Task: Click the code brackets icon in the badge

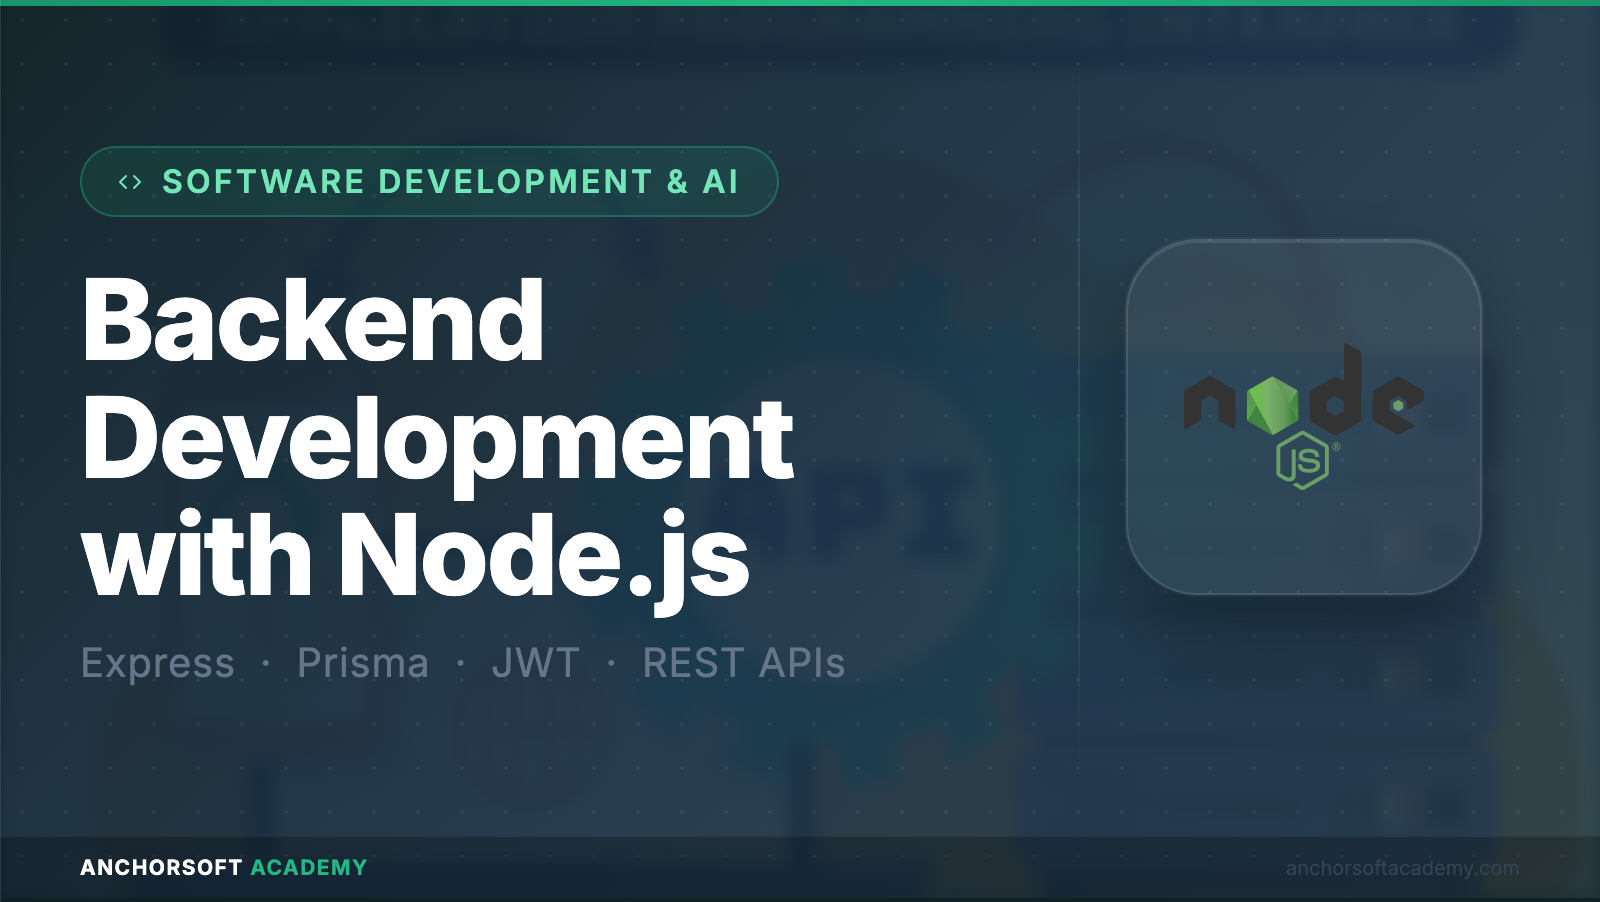Action: pos(130,182)
